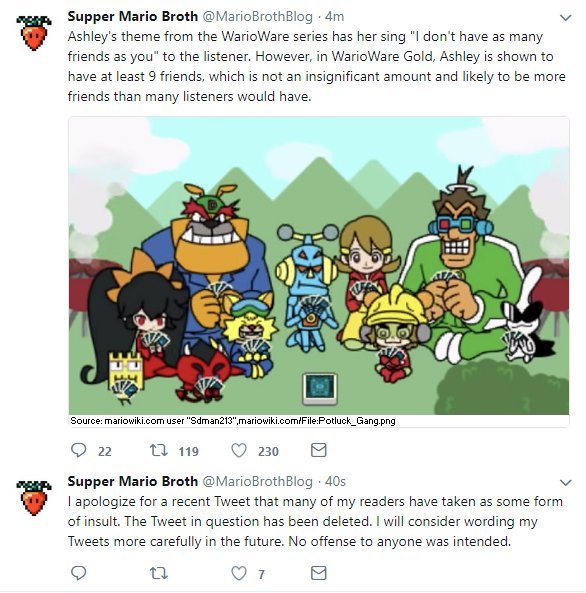
Task: Click the apology tweet text body
Action: (x=316, y=522)
